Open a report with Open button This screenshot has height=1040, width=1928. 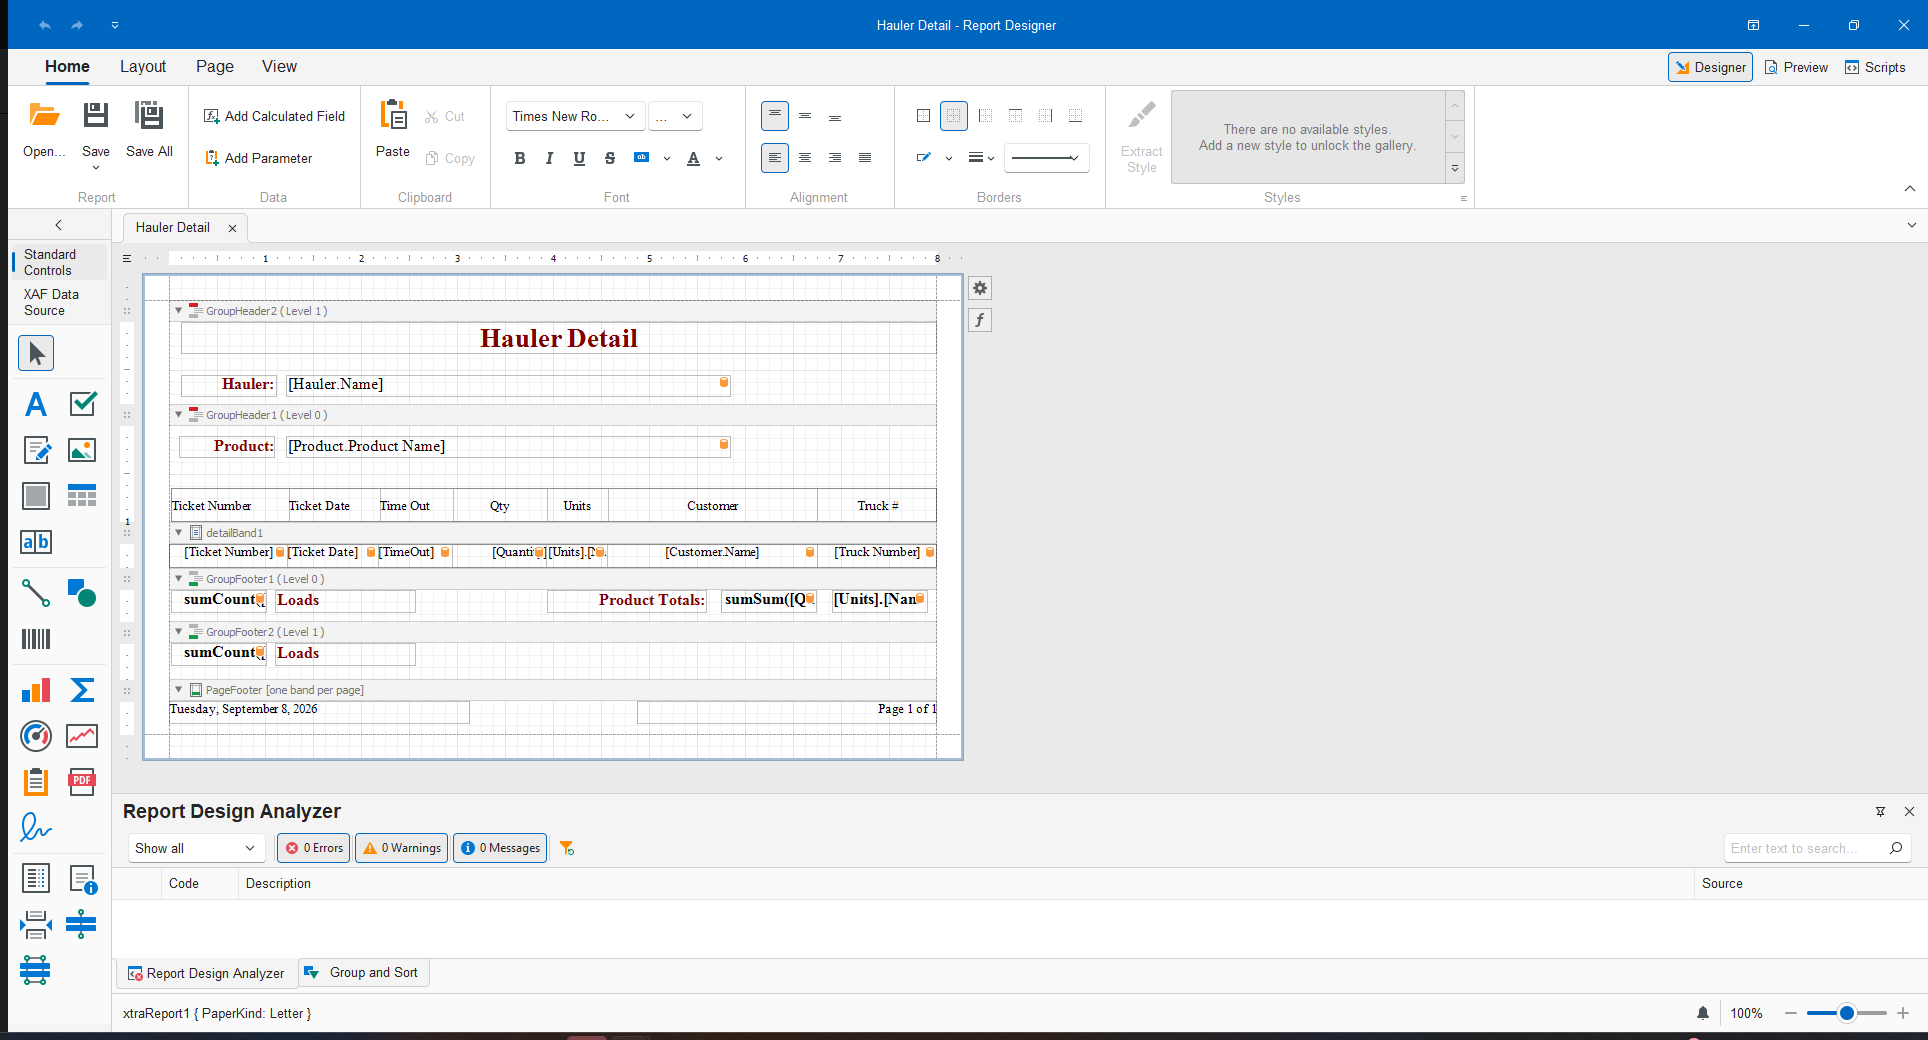(x=44, y=128)
